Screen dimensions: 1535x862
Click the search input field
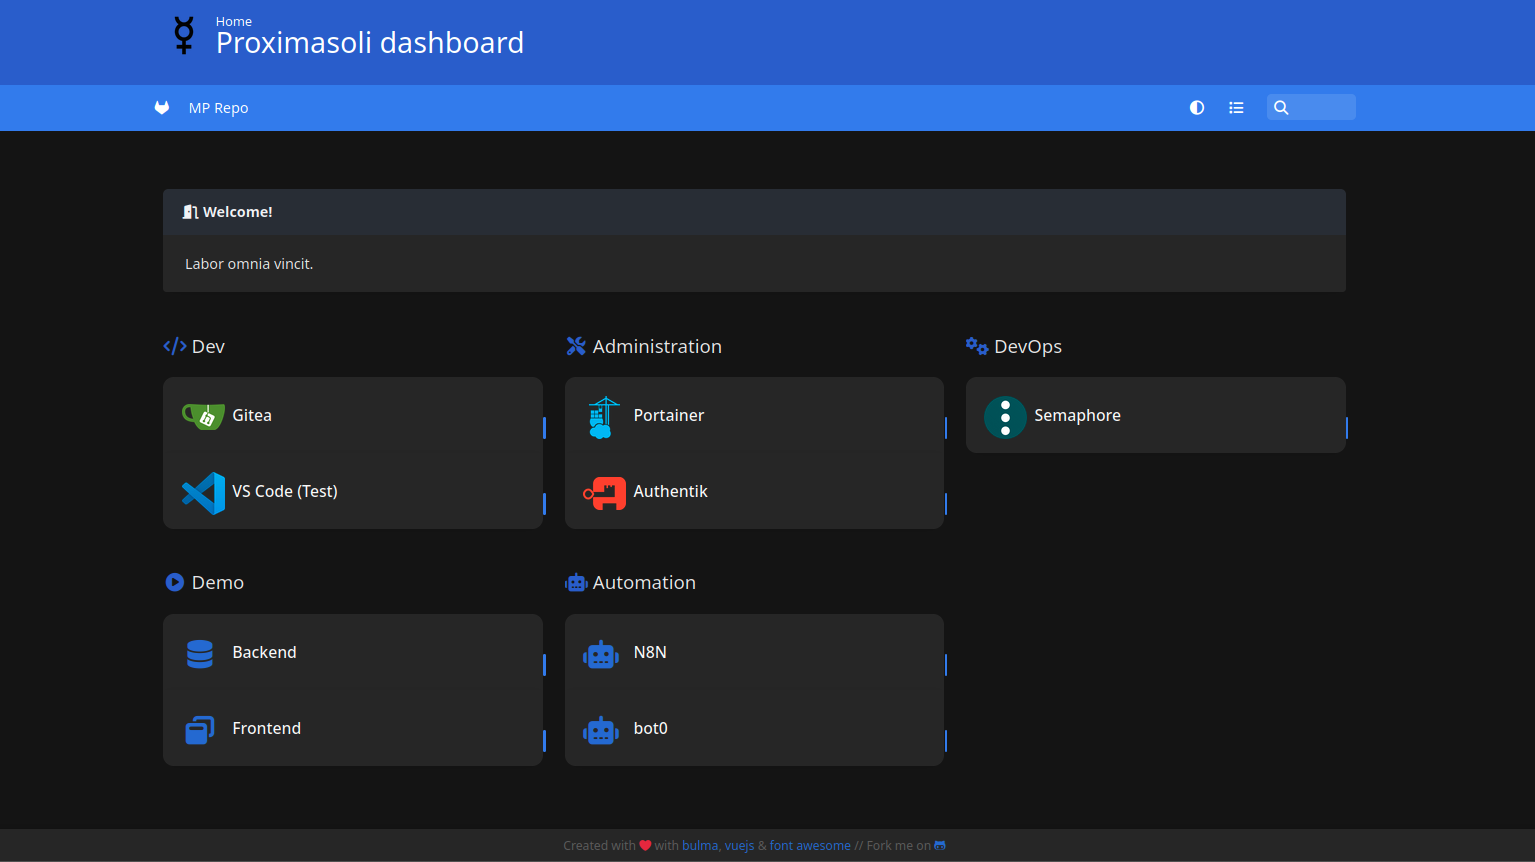pyautogui.click(x=1320, y=108)
